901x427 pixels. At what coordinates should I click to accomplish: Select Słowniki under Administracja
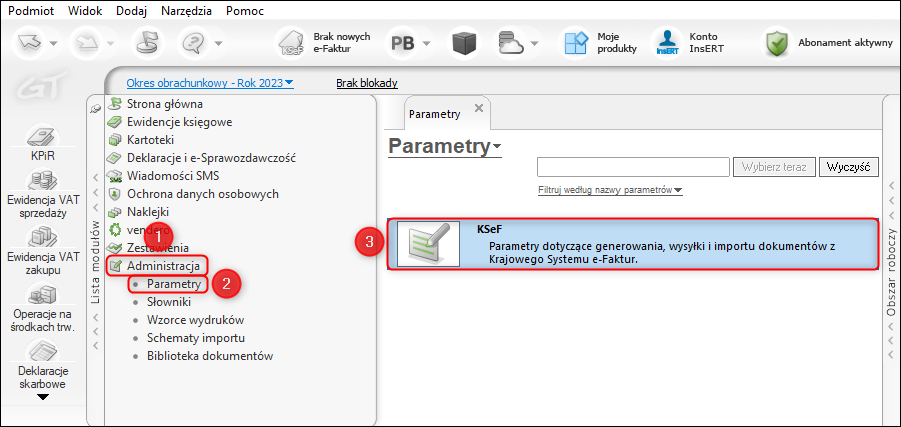(168, 302)
